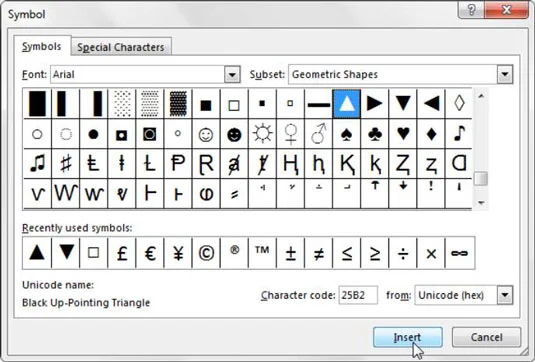Select the plus-minus recent symbol
Screen dimensions: 535x362
[x=290, y=253]
